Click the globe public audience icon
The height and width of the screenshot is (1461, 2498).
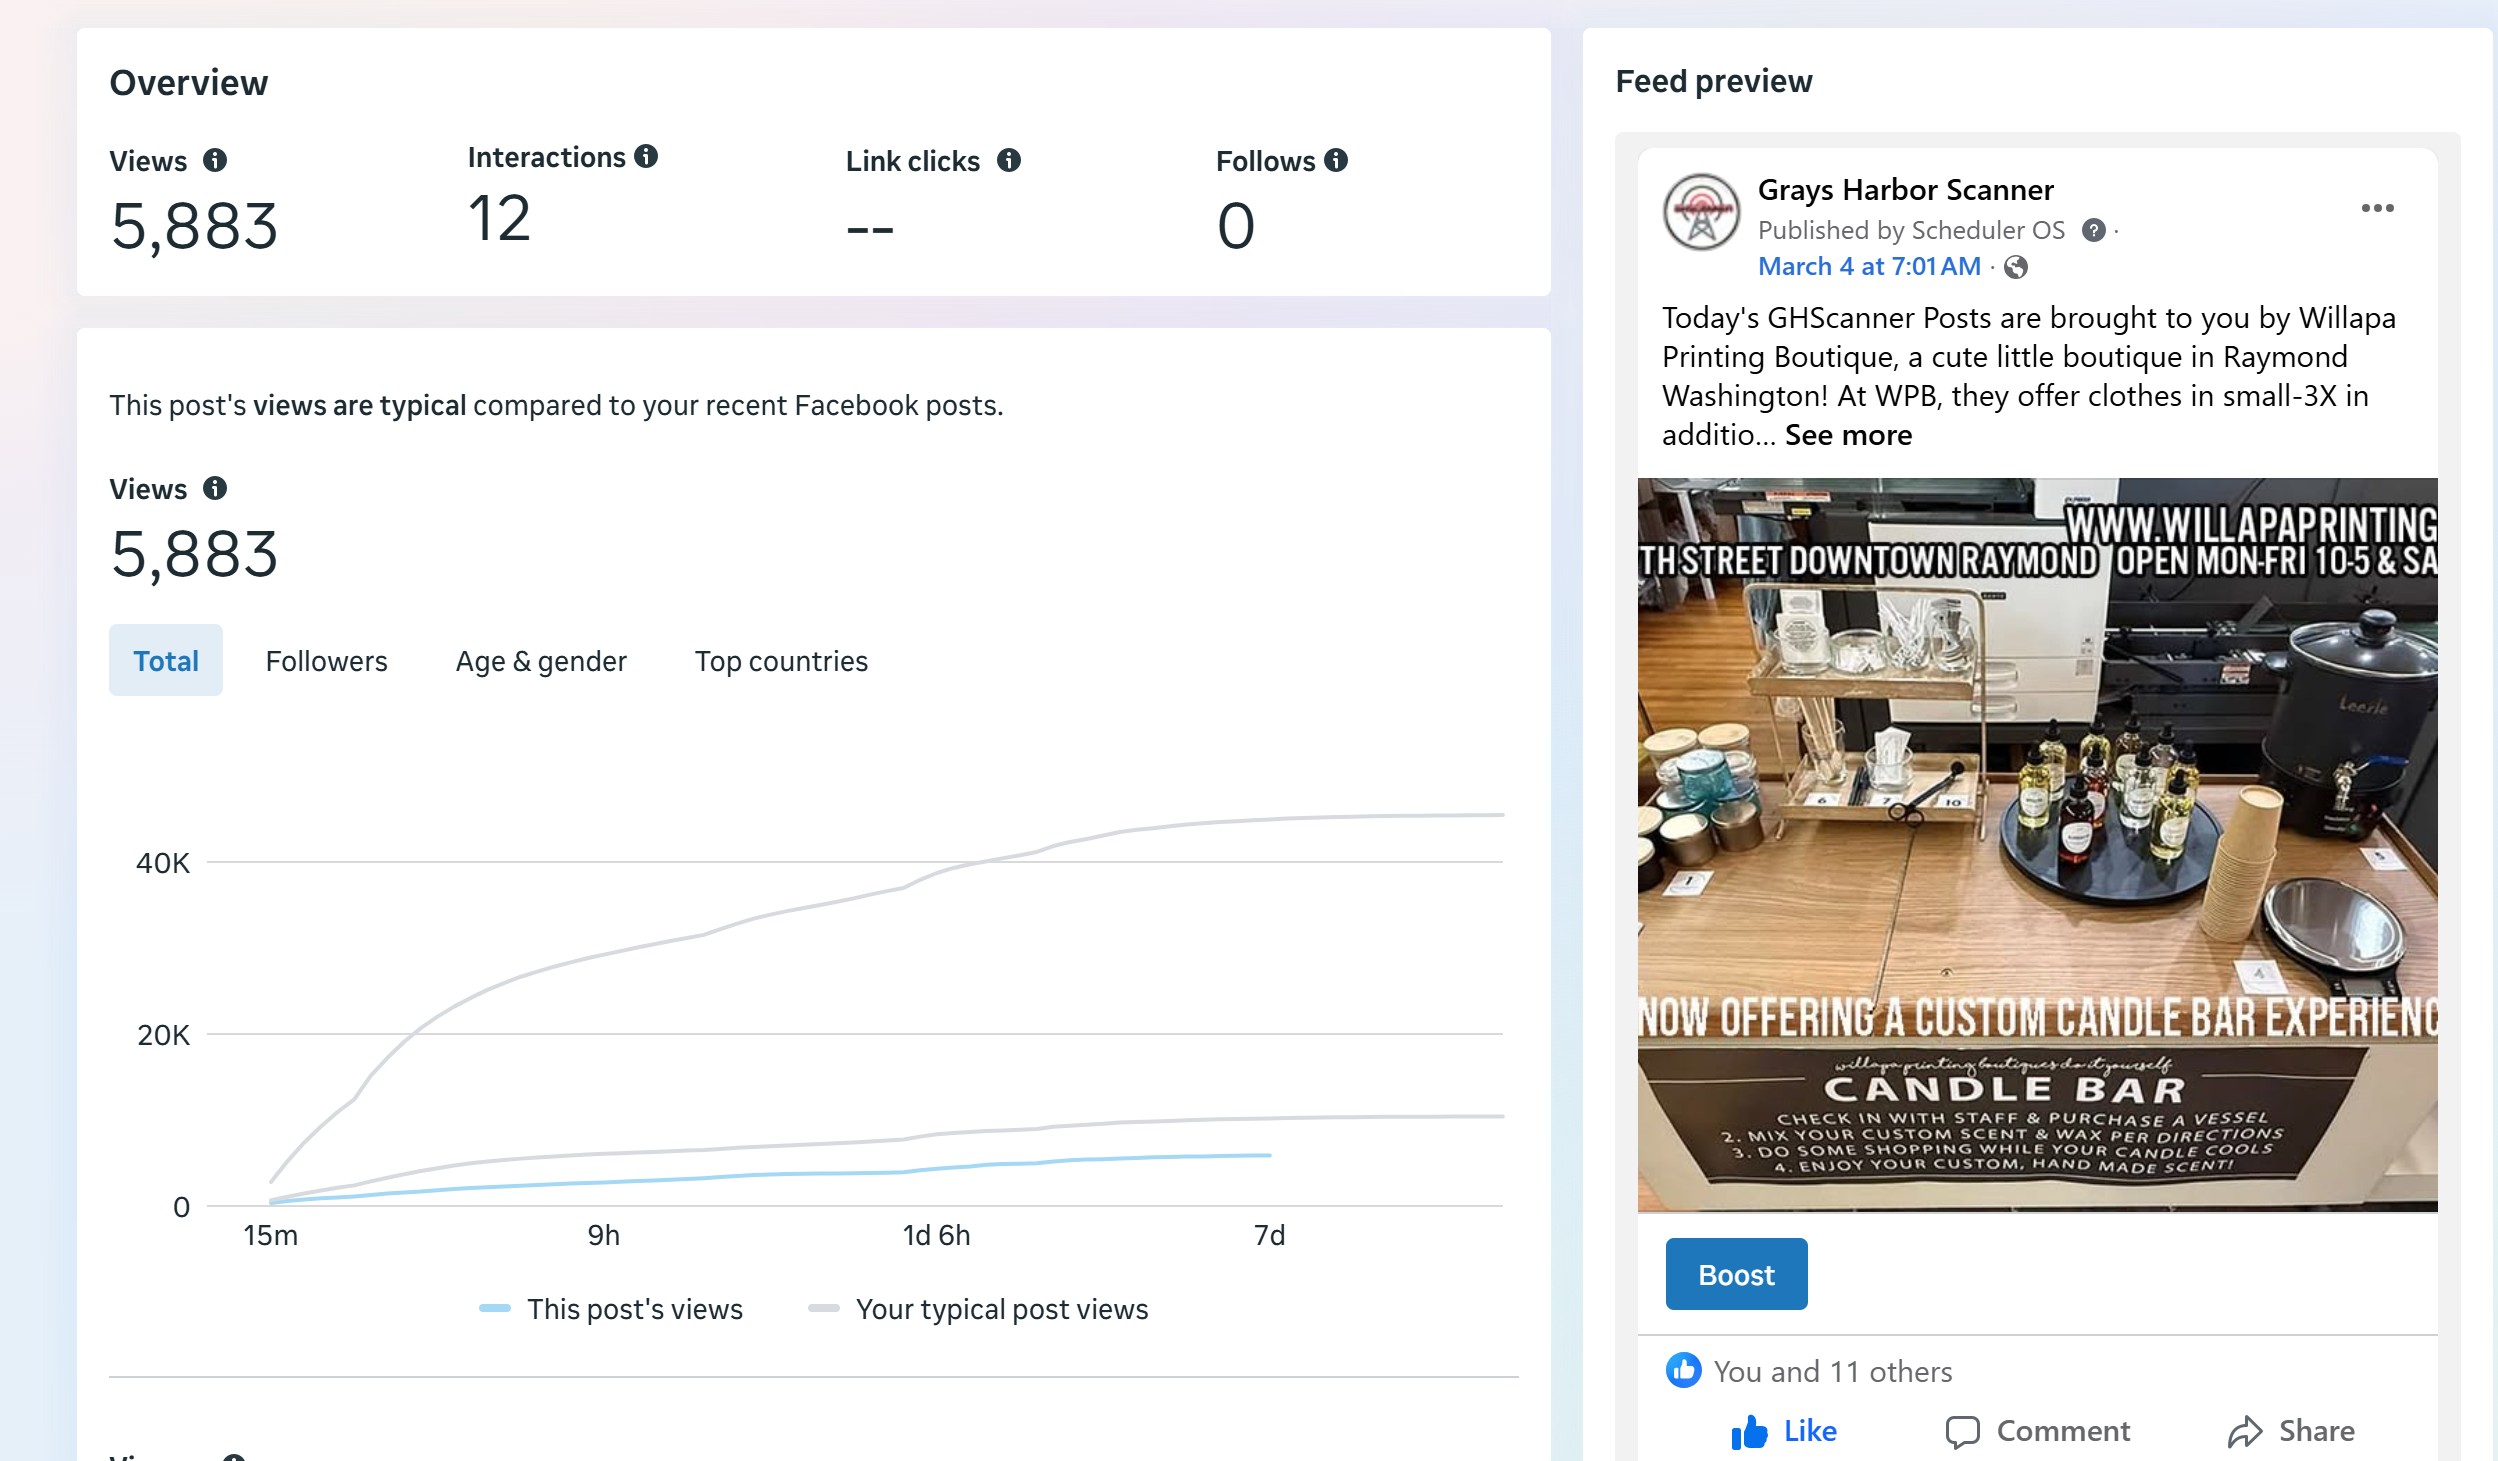coord(2016,267)
